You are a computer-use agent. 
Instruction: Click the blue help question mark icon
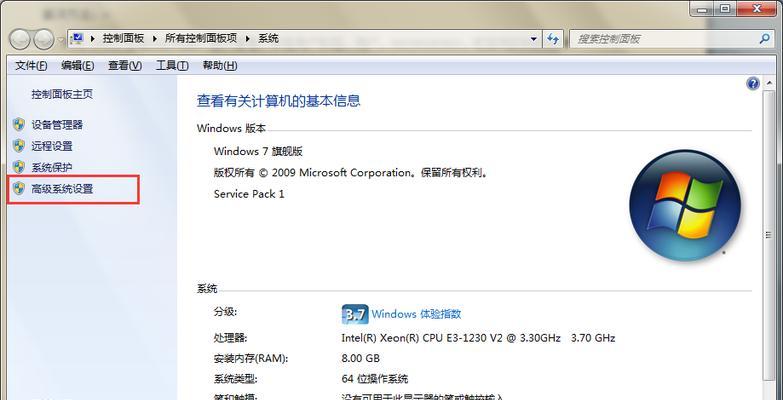click(753, 83)
